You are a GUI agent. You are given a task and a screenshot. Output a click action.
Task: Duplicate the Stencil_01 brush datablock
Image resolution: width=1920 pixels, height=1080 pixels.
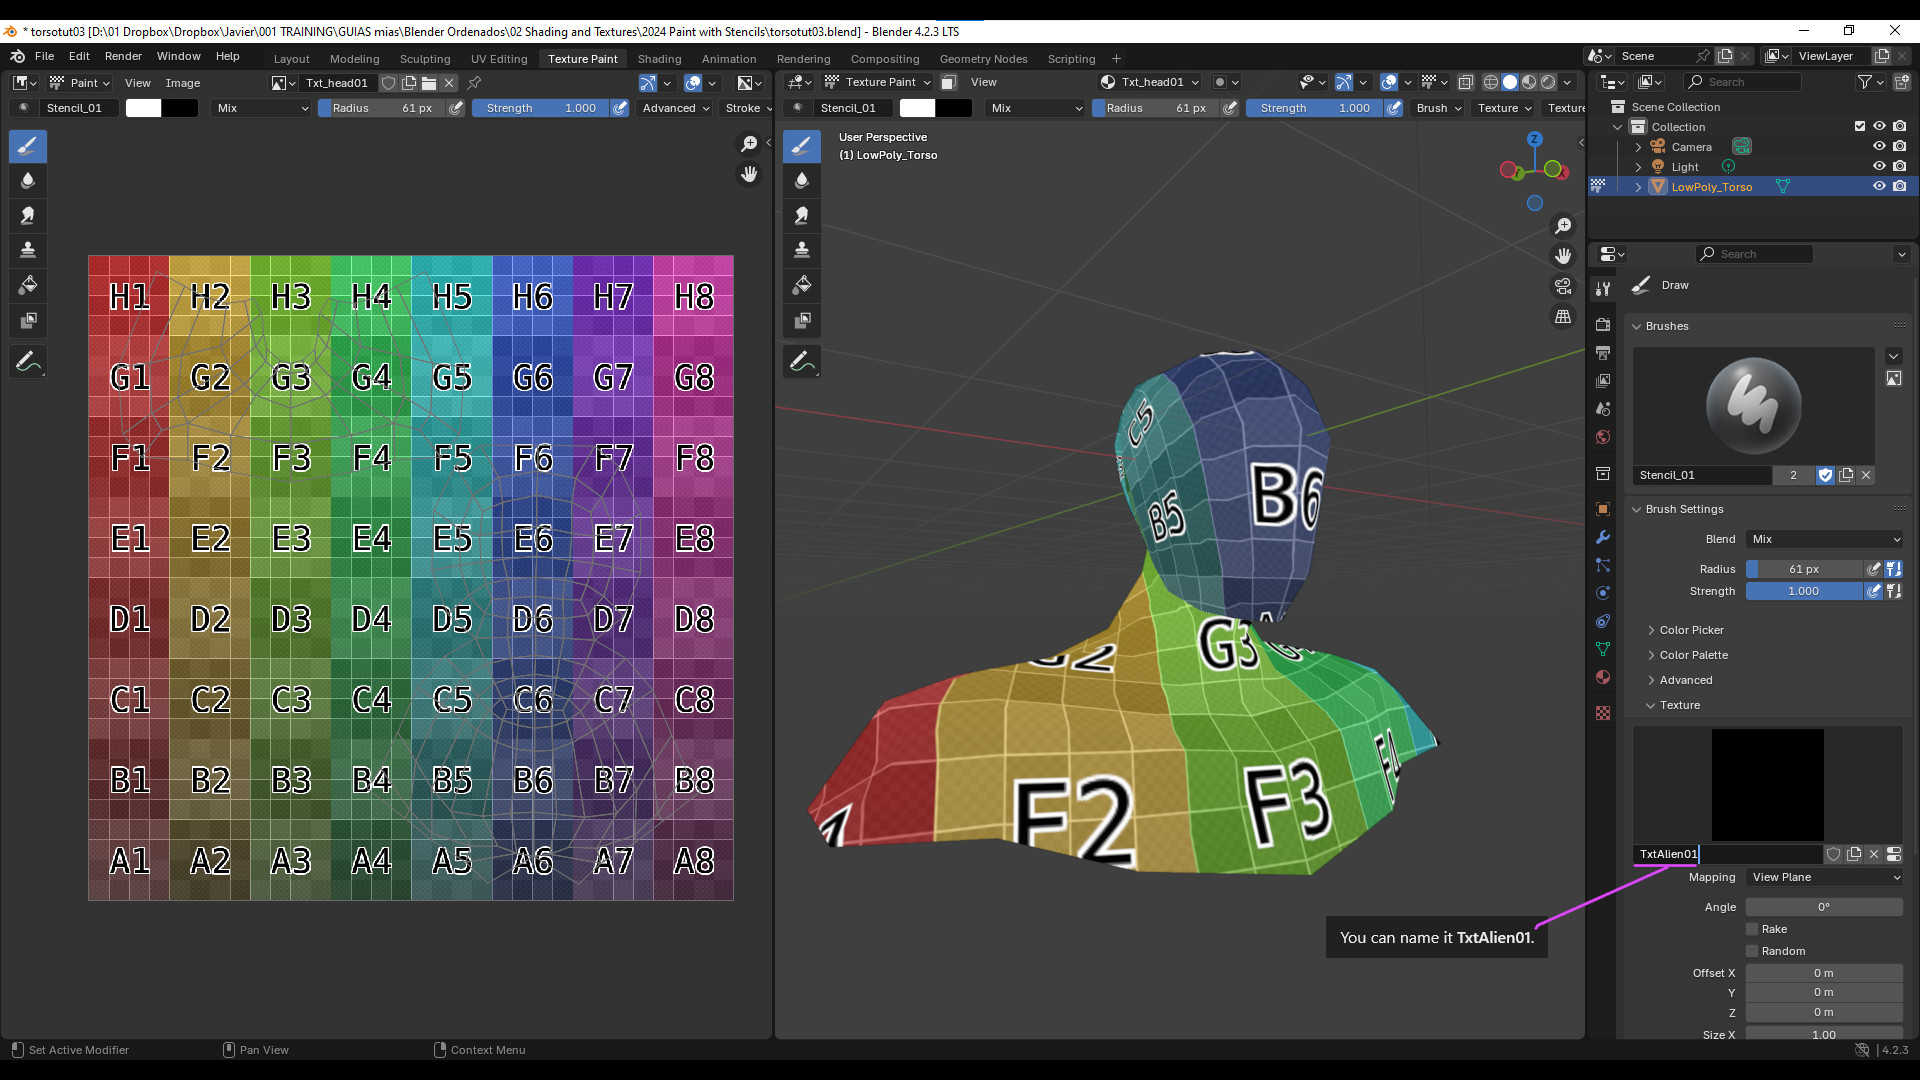1846,475
